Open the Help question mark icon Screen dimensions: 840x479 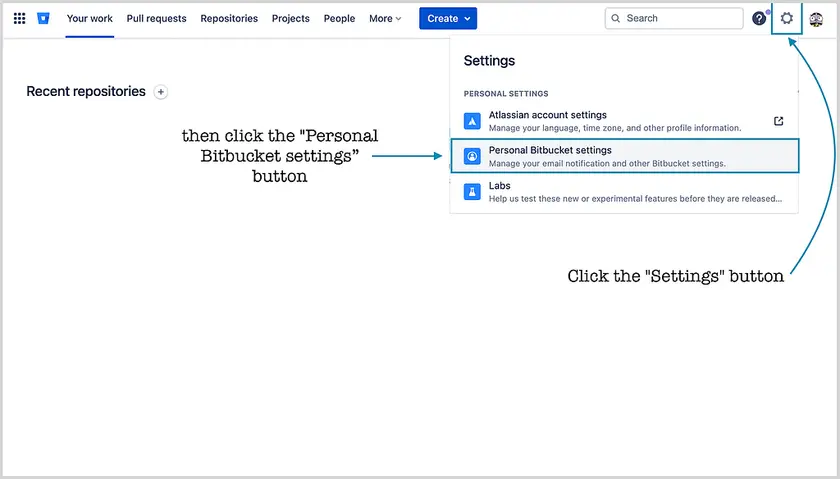pyautogui.click(x=759, y=19)
